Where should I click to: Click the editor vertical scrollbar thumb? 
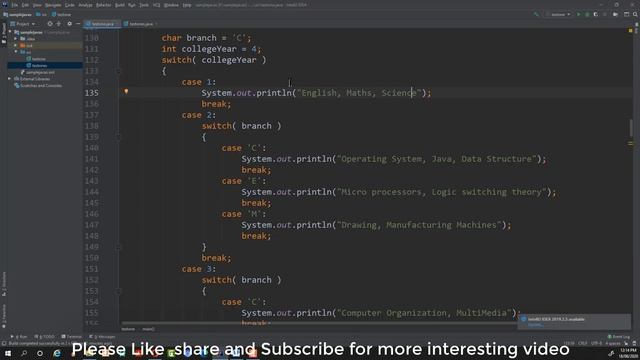631,128
